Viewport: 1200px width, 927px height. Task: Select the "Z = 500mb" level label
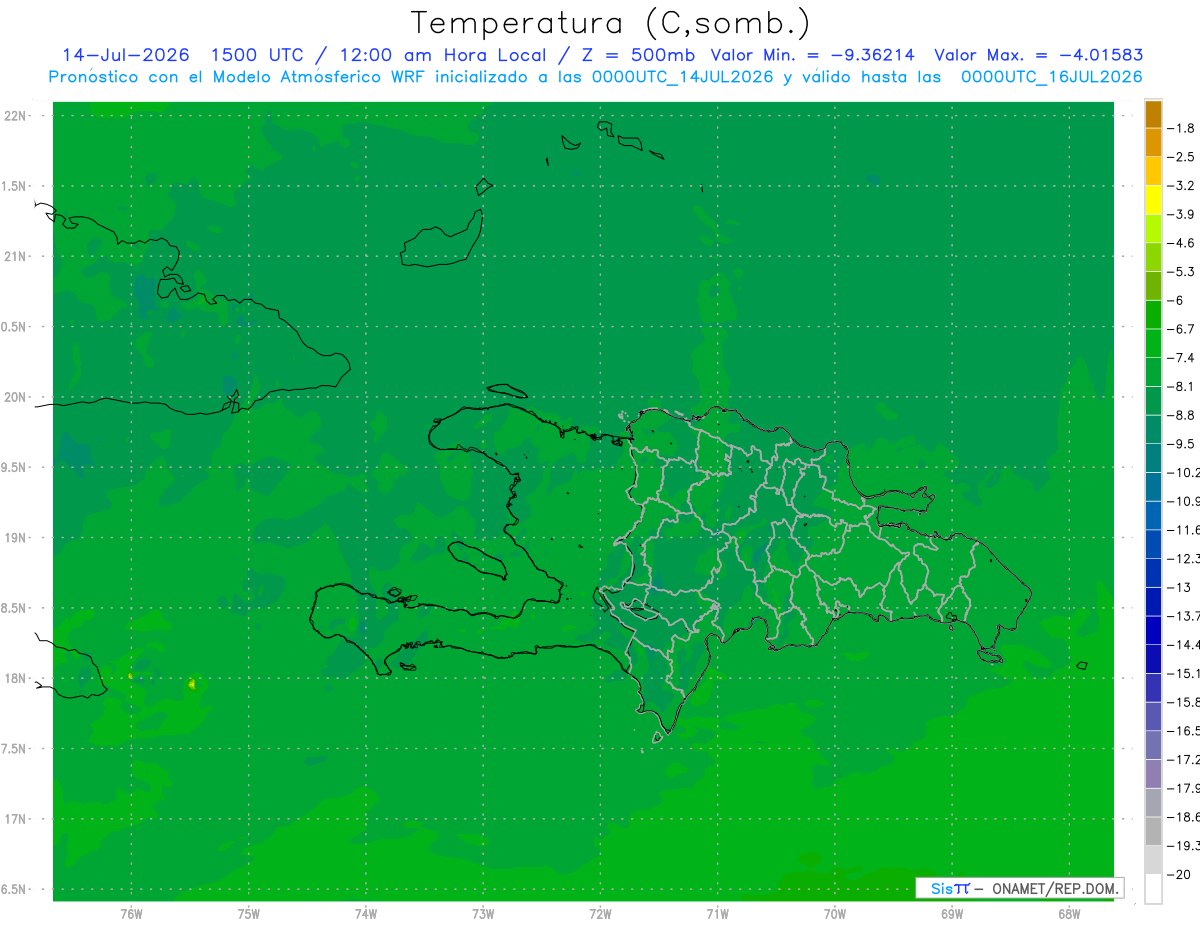(638, 55)
